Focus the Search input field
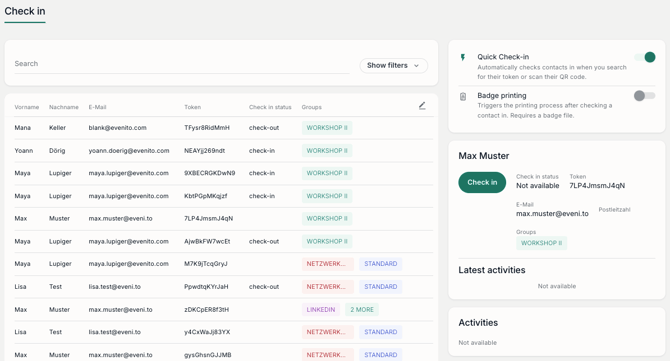The image size is (670, 361). pyautogui.click(x=182, y=64)
